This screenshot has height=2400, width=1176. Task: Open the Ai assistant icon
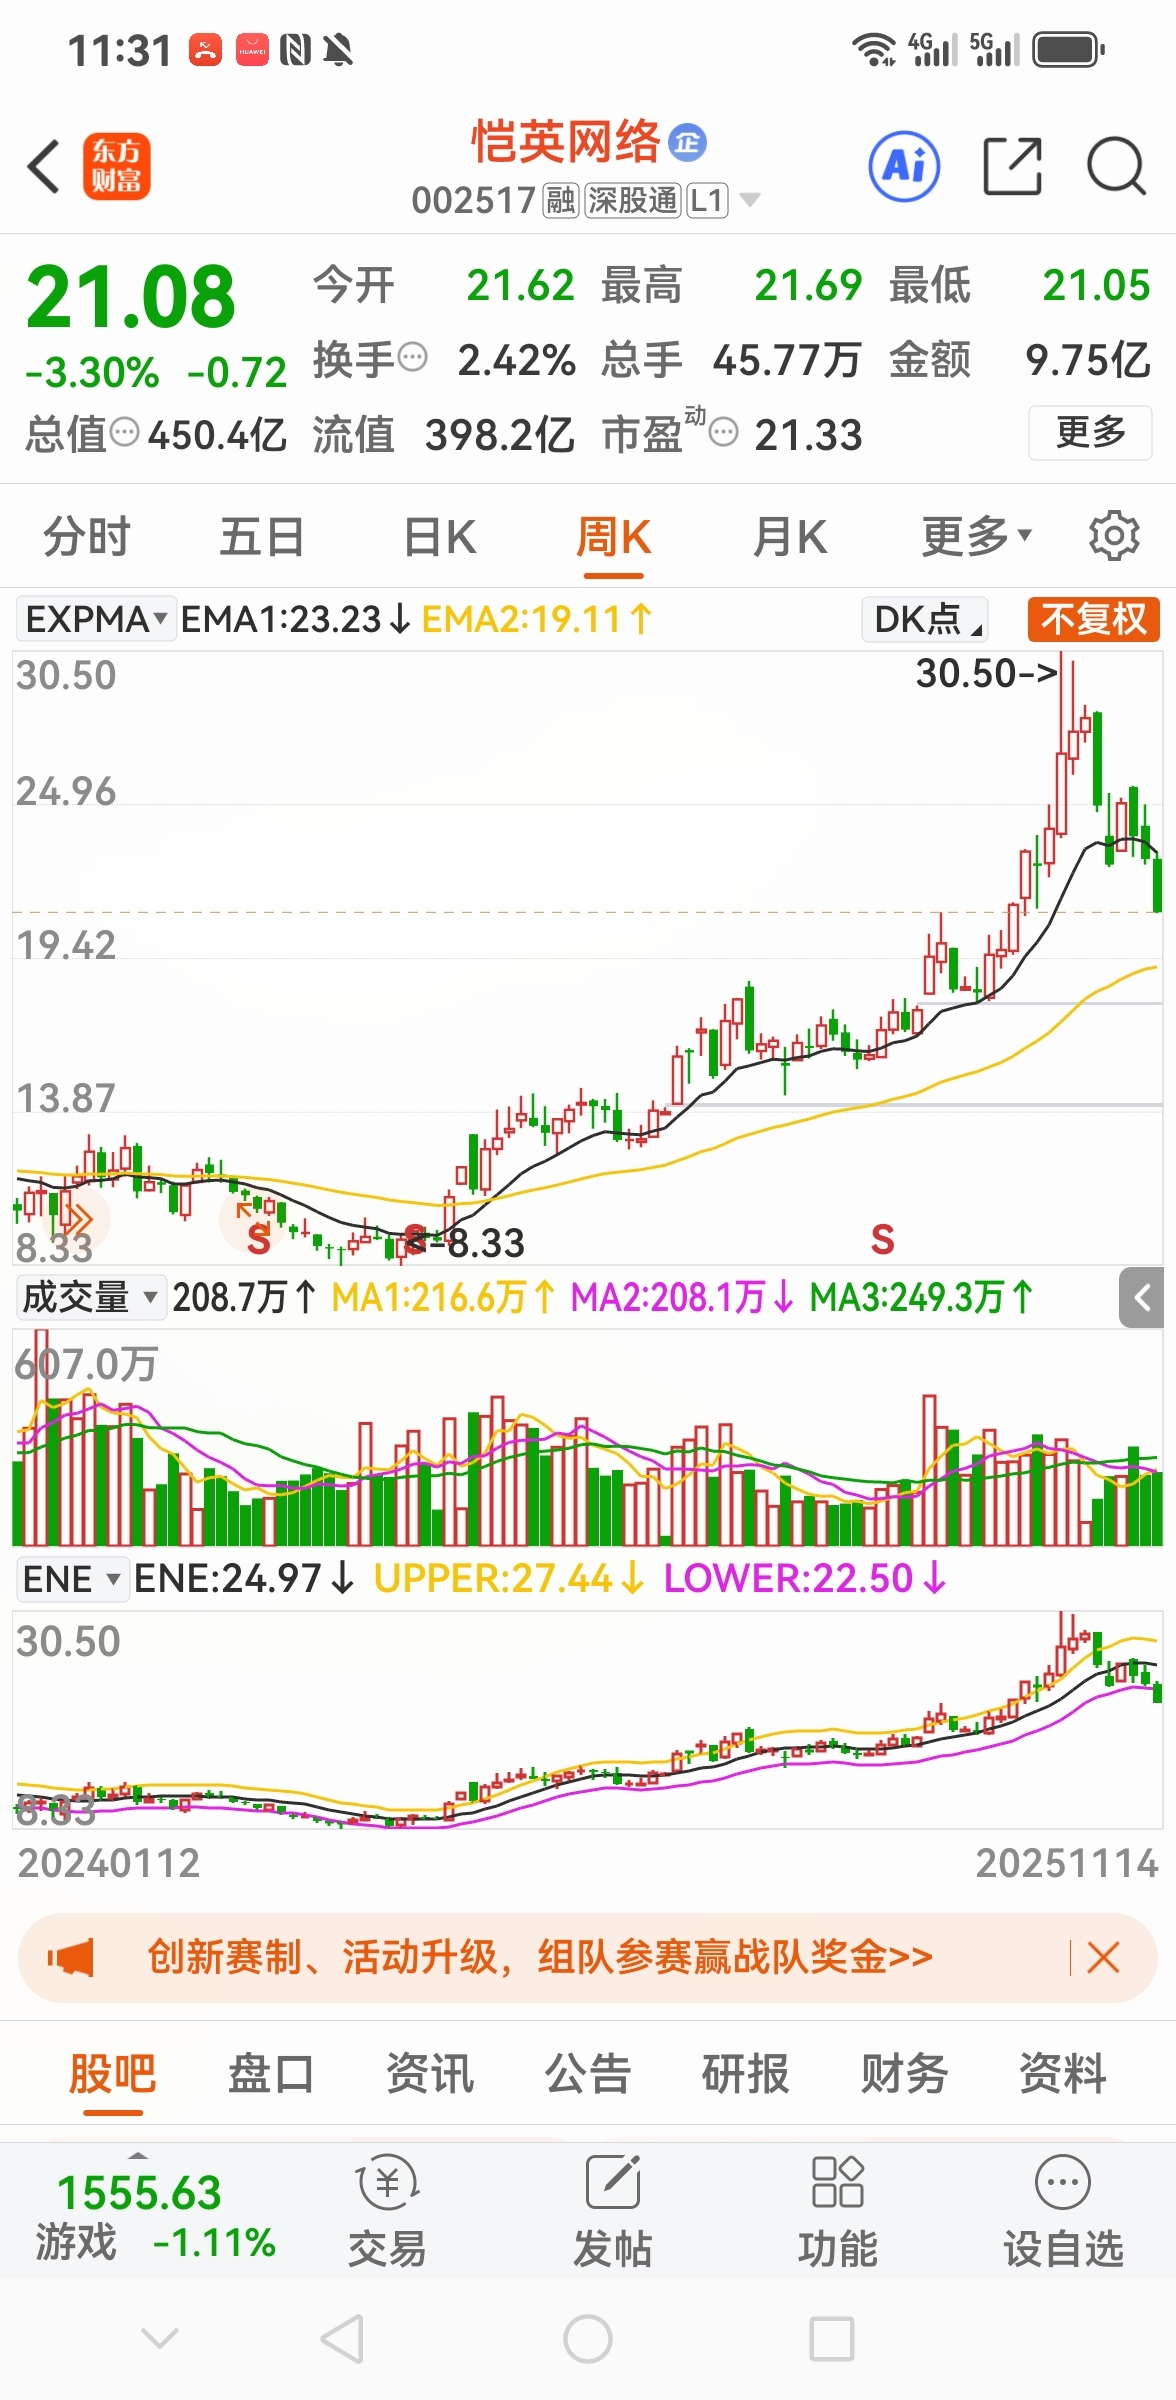(904, 166)
